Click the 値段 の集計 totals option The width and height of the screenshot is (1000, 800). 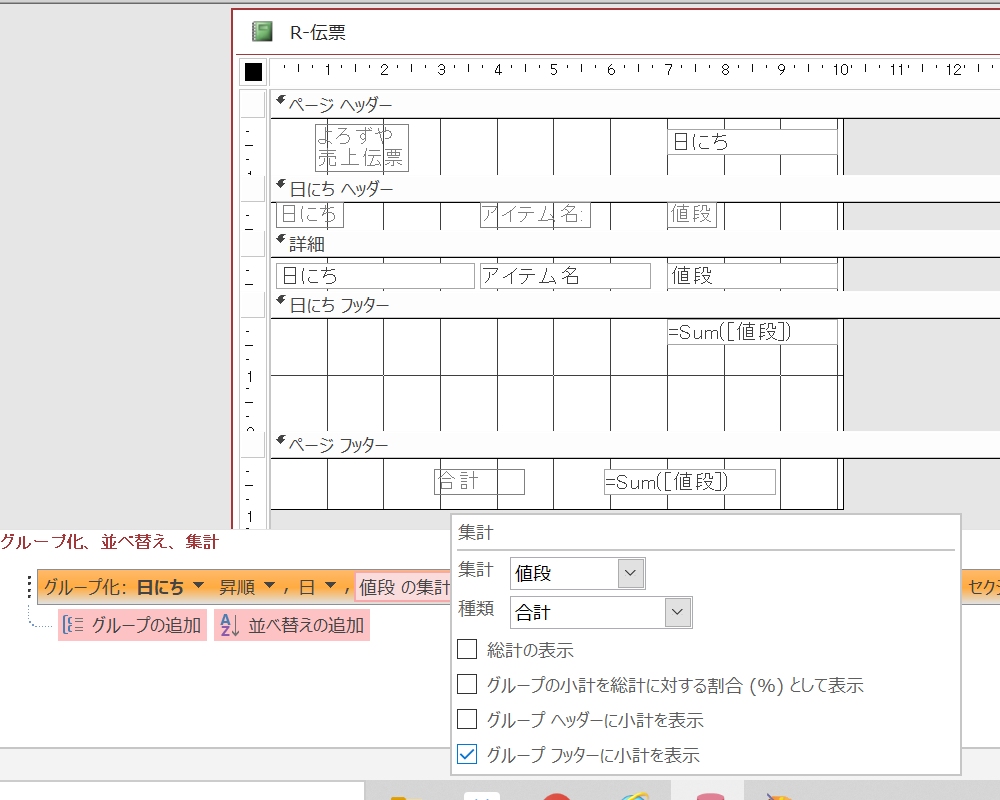click(404, 587)
